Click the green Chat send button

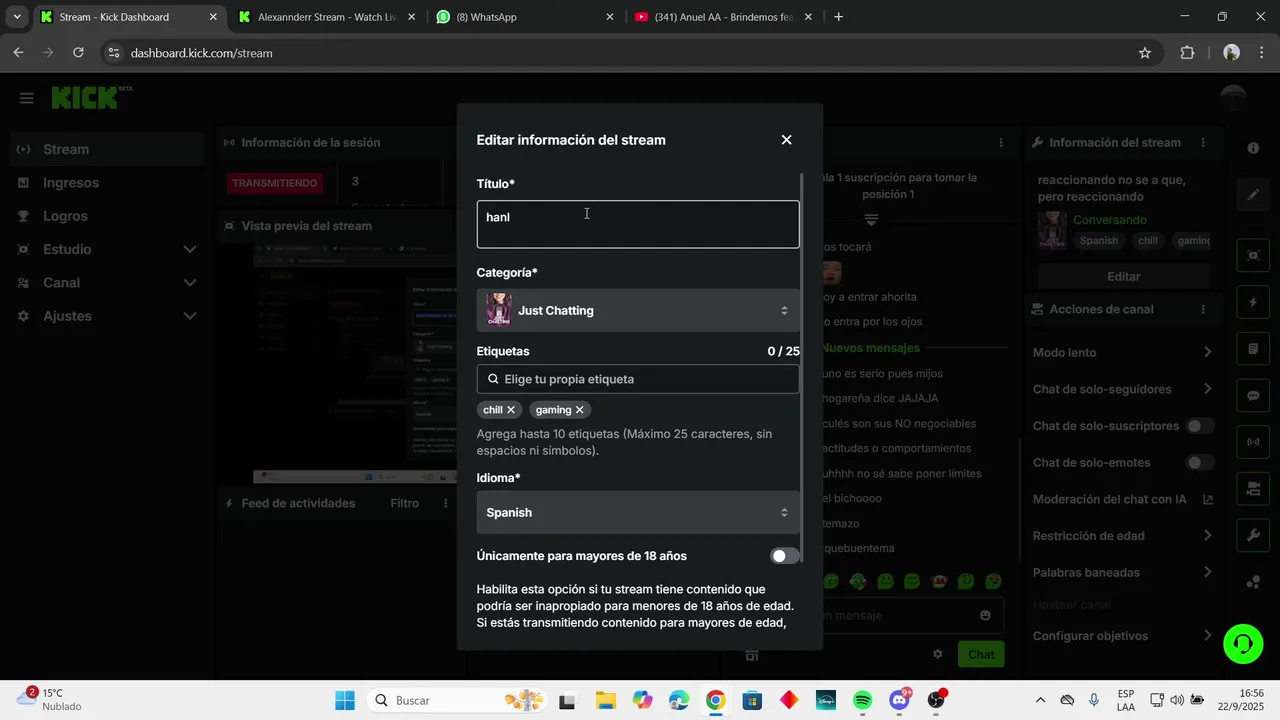(981, 654)
